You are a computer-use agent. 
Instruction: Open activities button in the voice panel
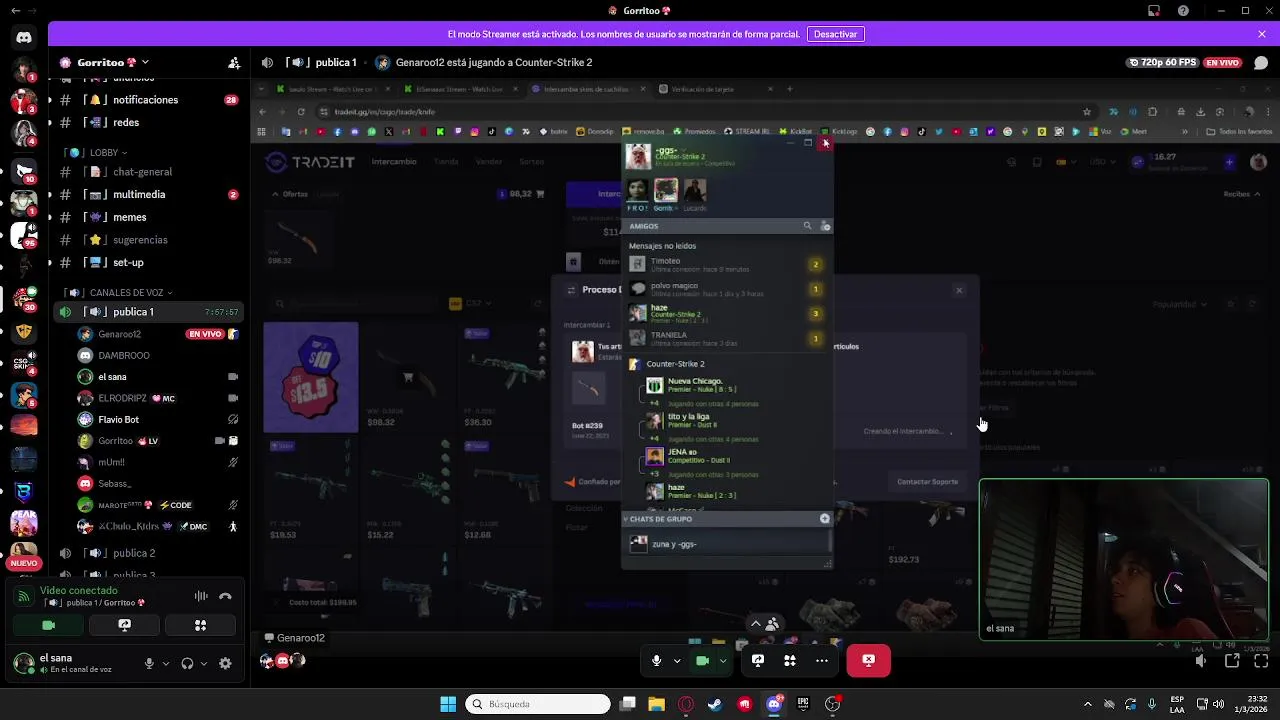[x=200, y=625]
